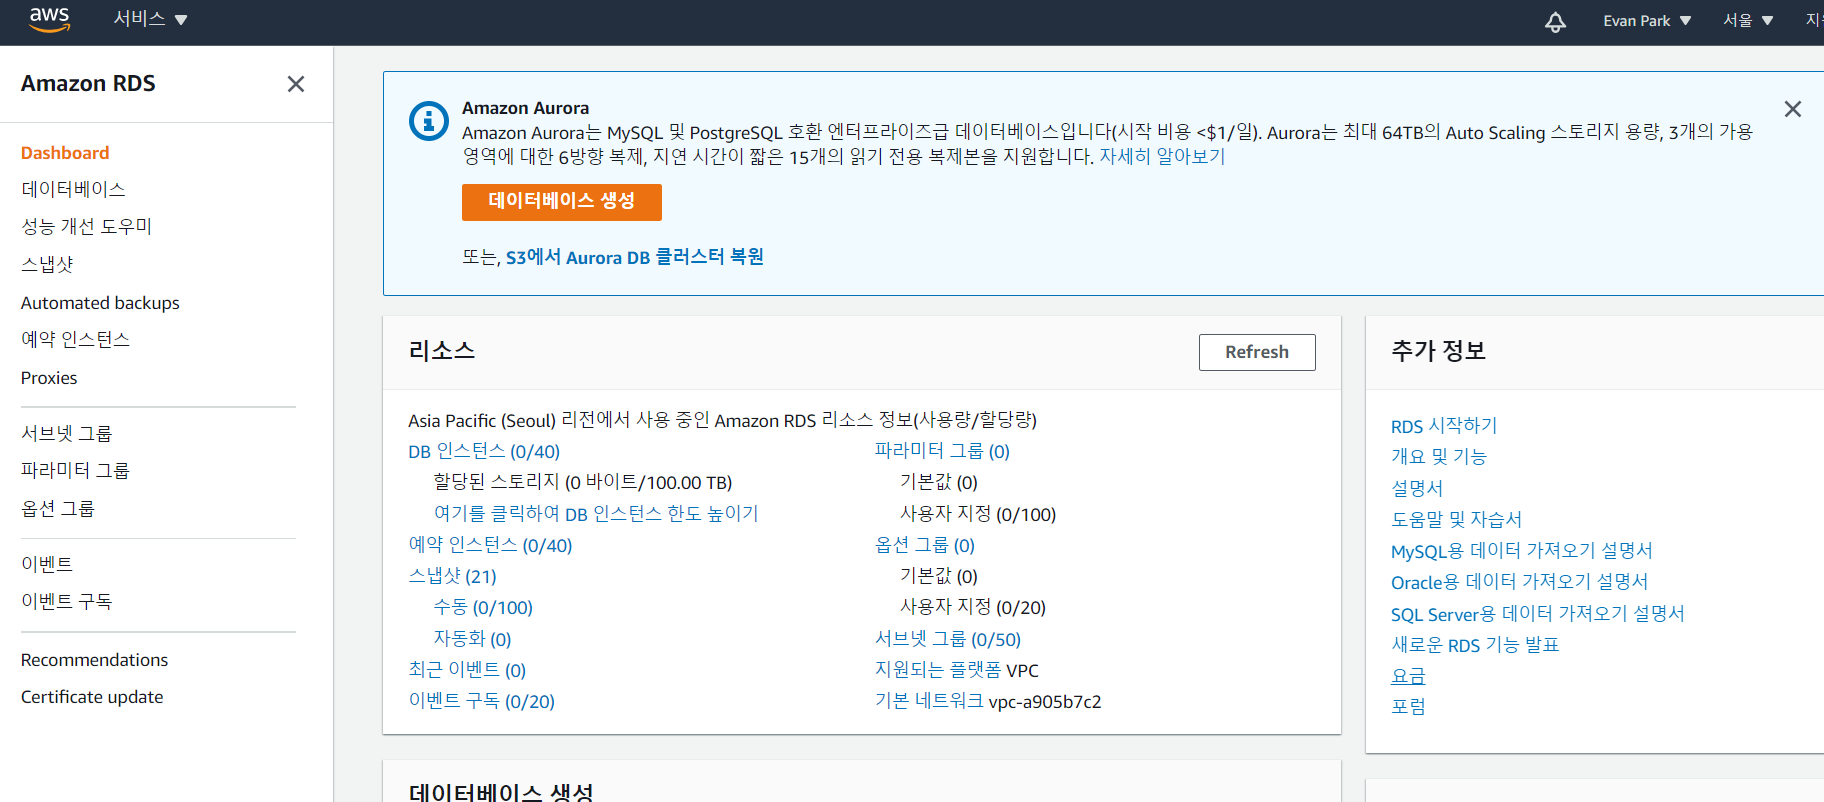Image resolution: width=1824 pixels, height=802 pixels.
Task: Close the Amazon RDS sidebar panel
Action: pos(296,84)
